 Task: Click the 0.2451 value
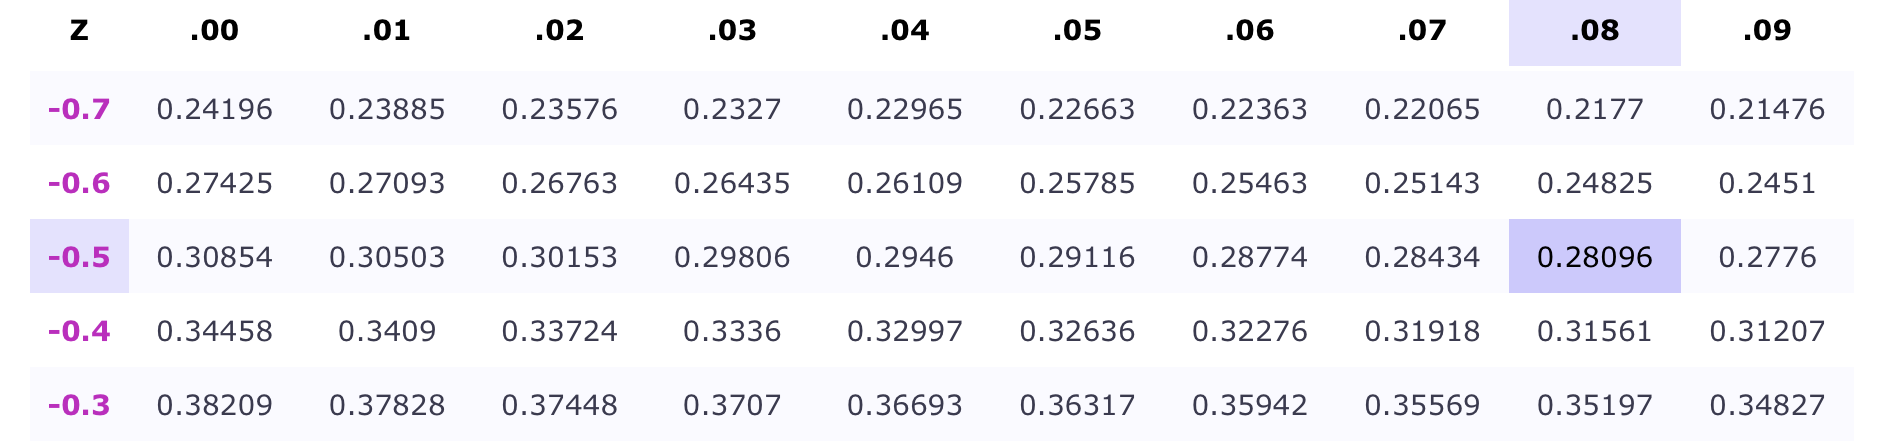pyautogui.click(x=1767, y=183)
